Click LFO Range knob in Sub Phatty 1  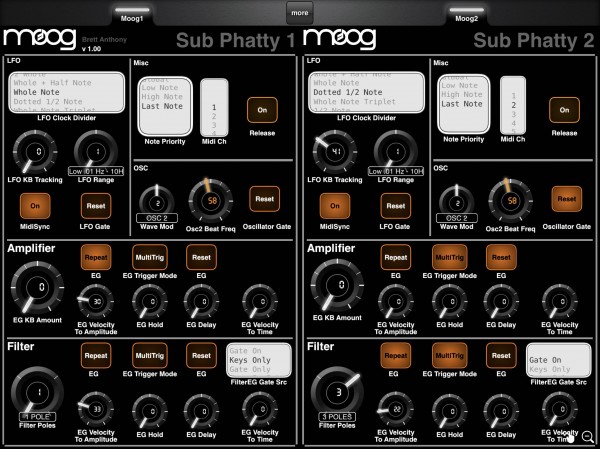96,151
